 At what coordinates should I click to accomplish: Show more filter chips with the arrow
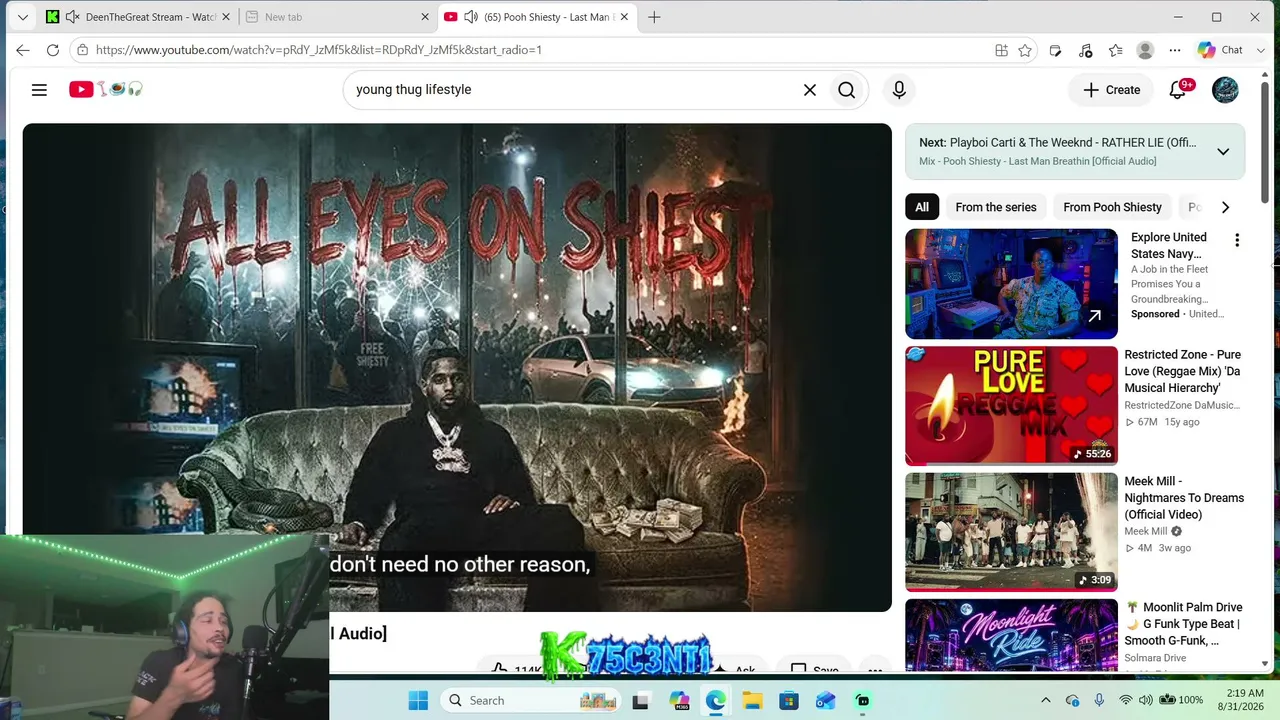(x=1225, y=207)
